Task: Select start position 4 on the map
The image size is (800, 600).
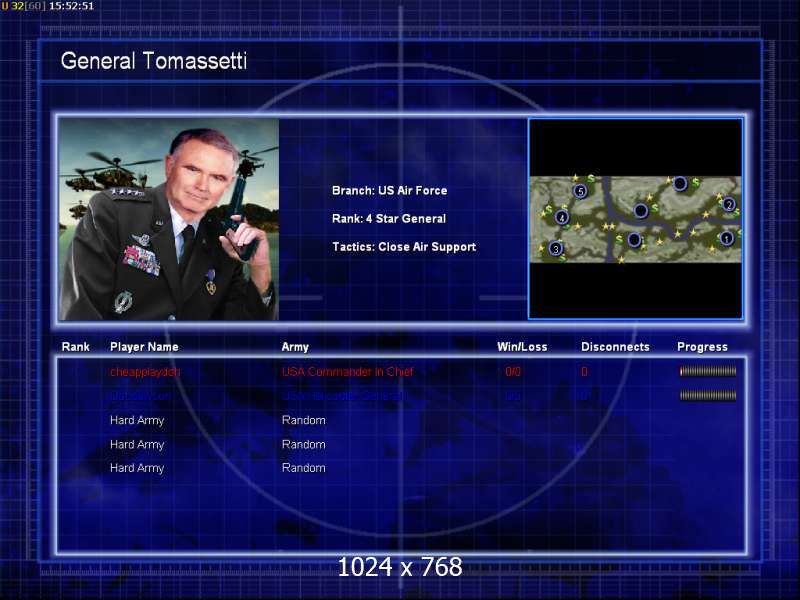Action: click(562, 217)
